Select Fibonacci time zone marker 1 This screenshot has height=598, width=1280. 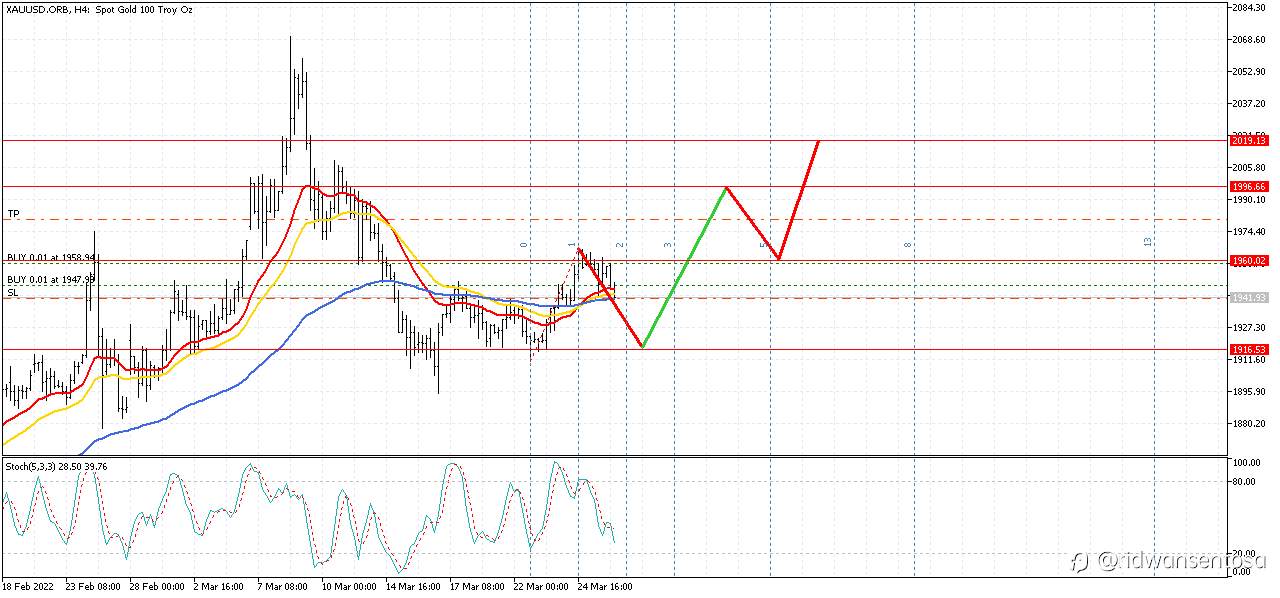click(571, 245)
